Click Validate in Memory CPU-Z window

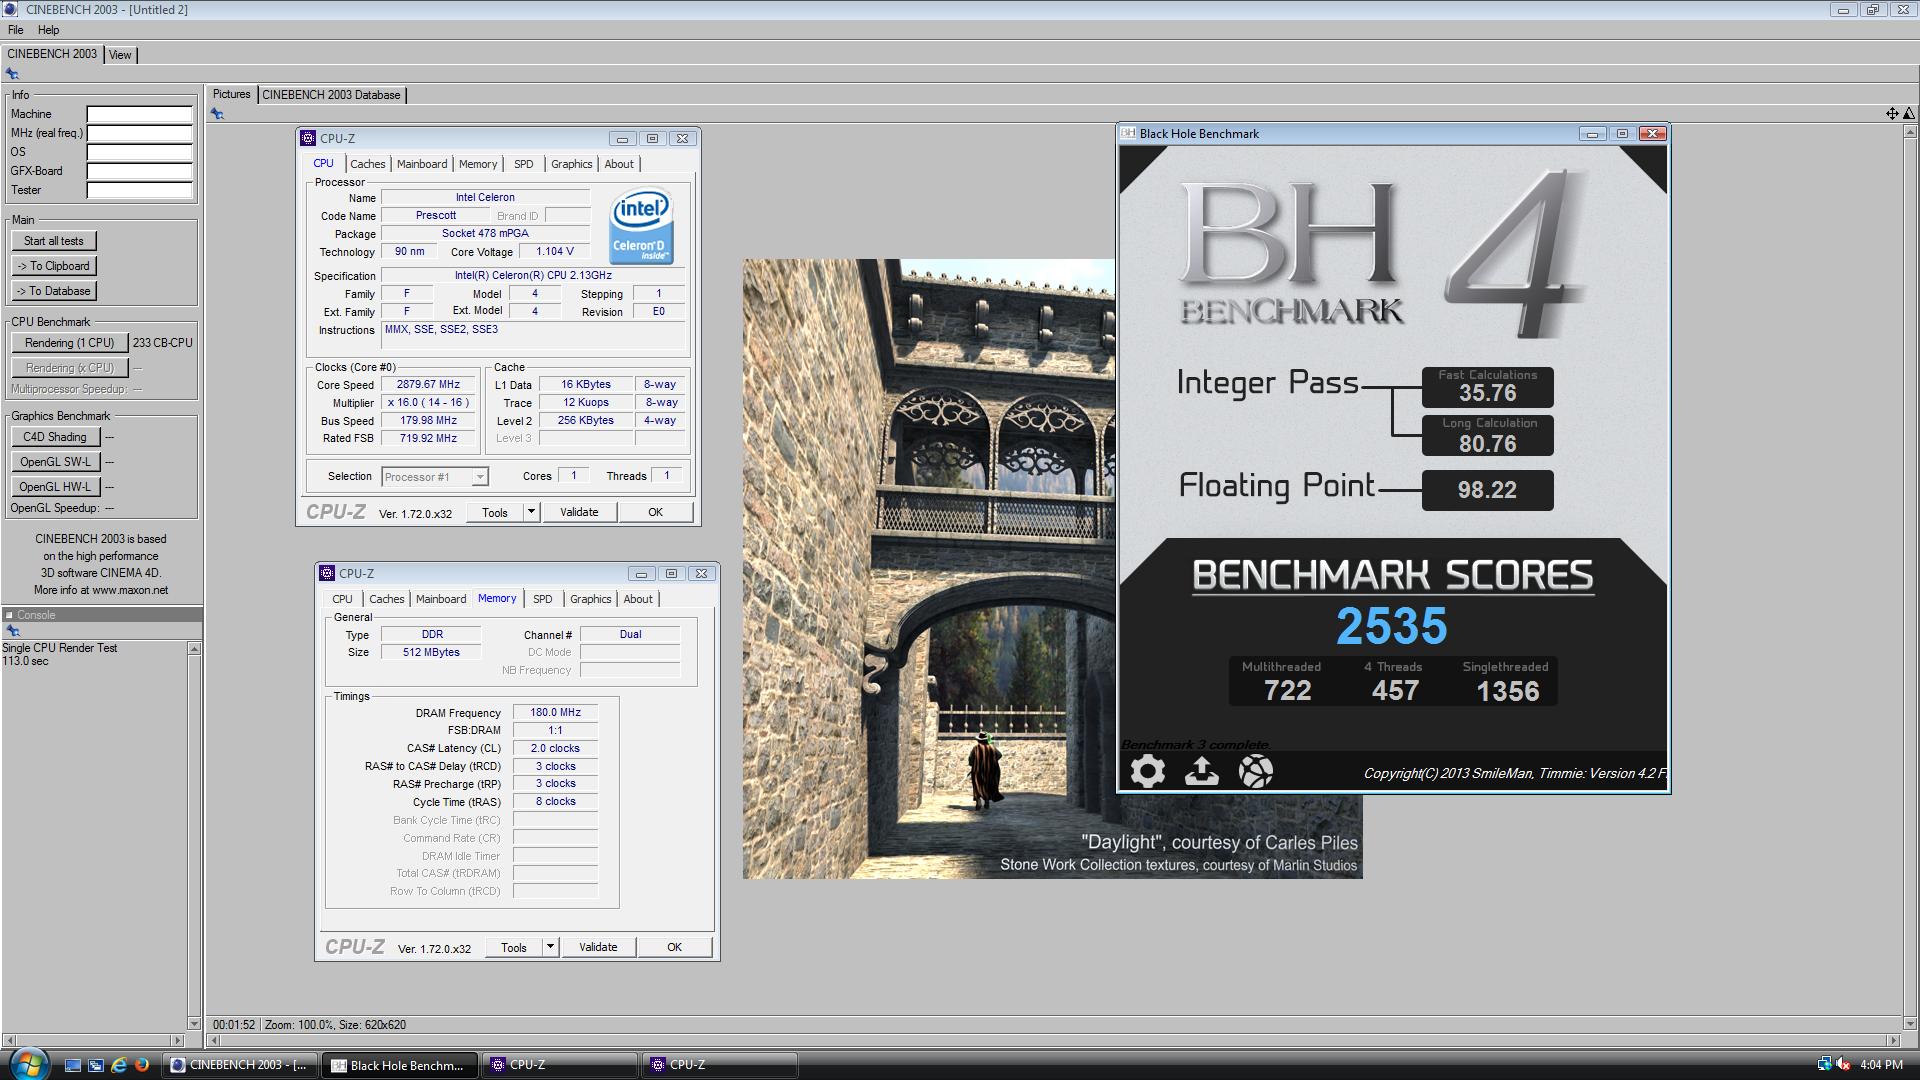598,947
